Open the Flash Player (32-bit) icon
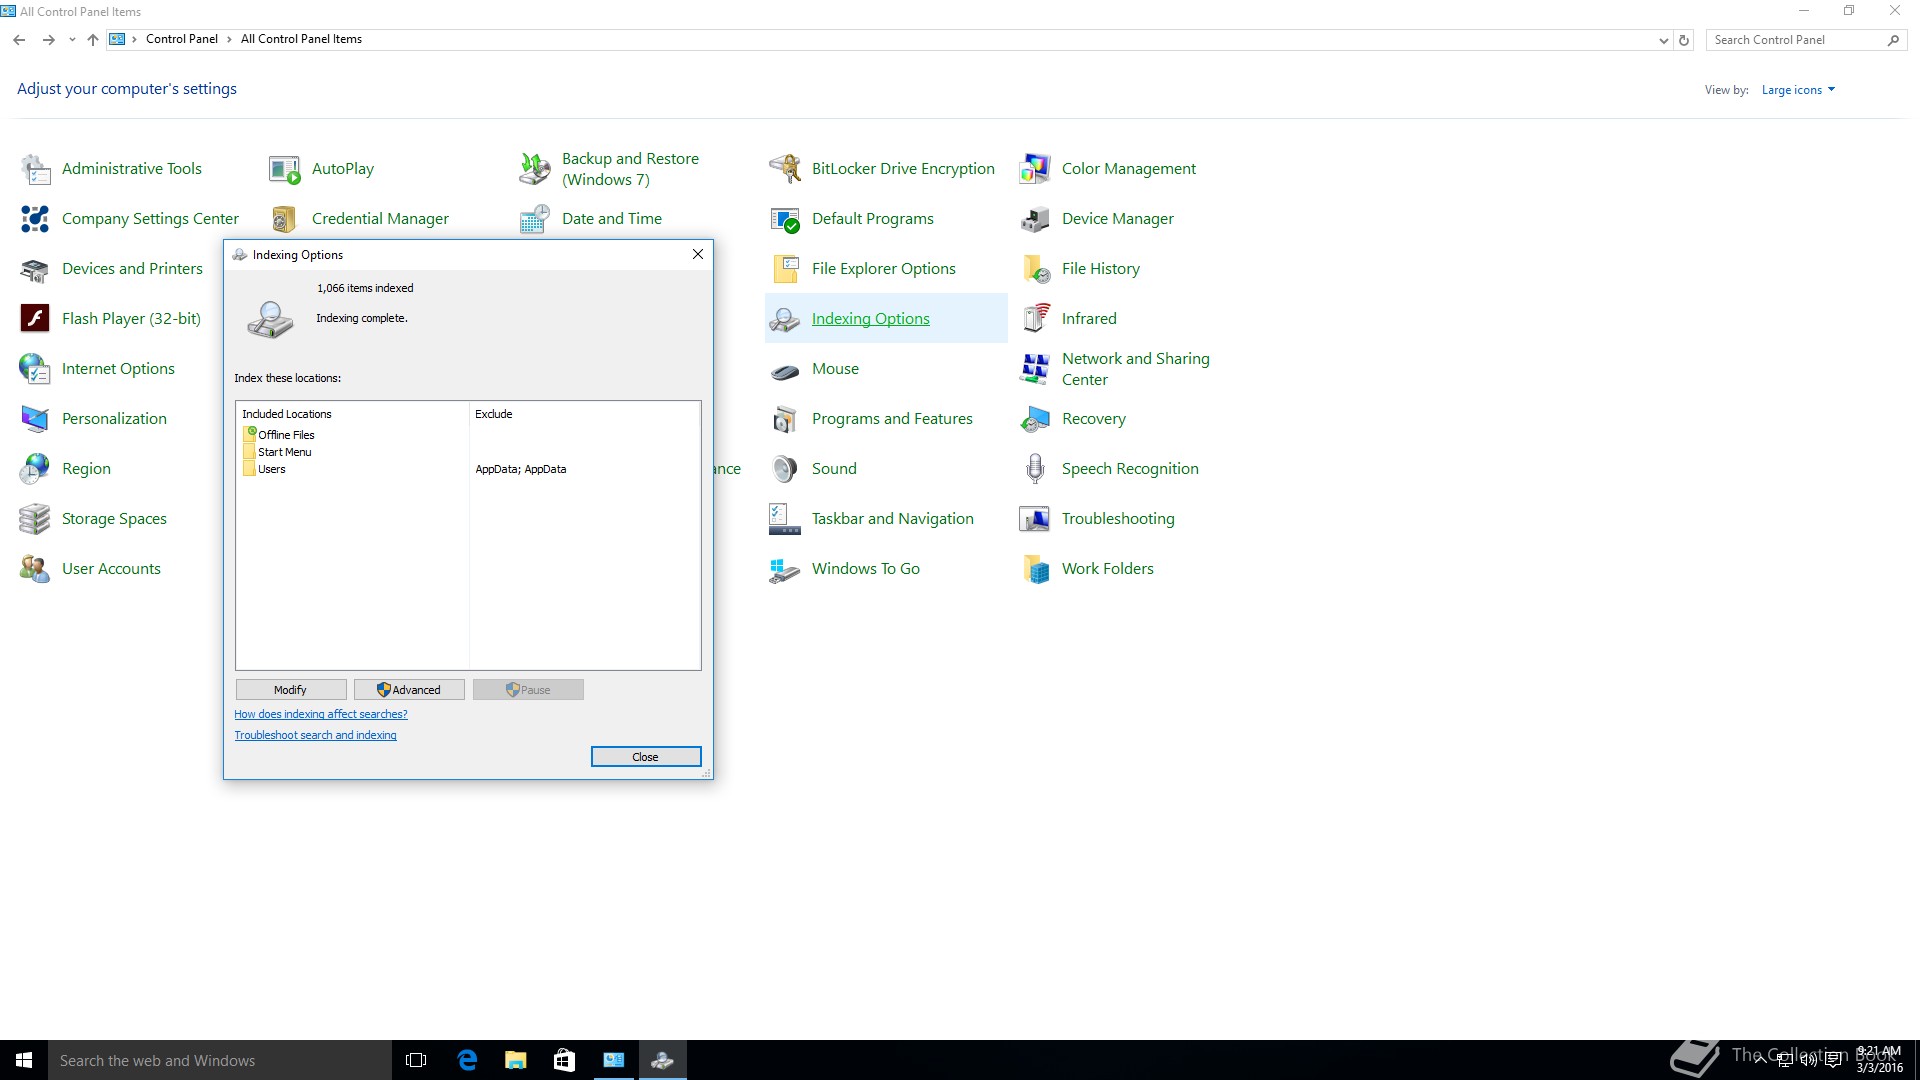This screenshot has height=1080, width=1920. pyautogui.click(x=35, y=319)
